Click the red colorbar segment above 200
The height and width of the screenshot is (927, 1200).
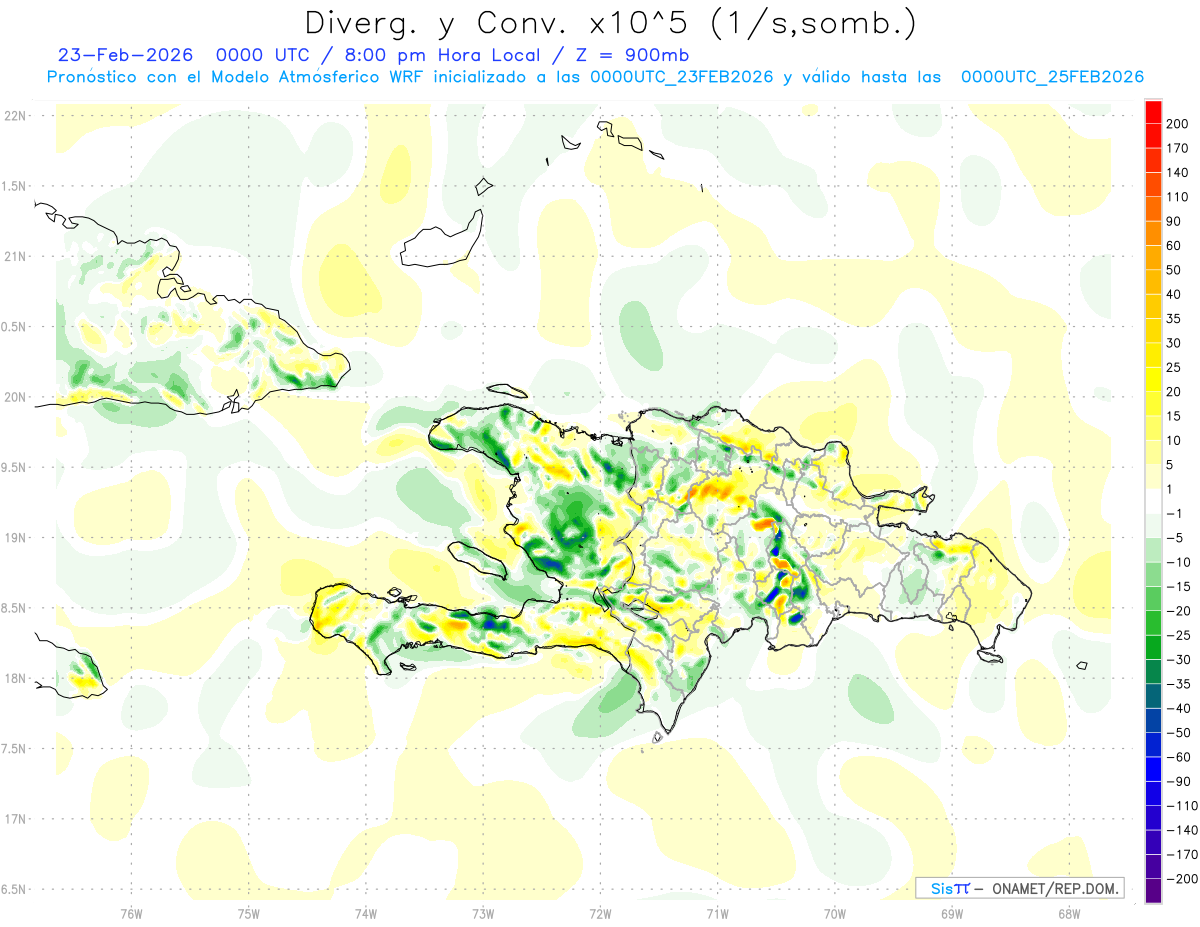[1154, 112]
